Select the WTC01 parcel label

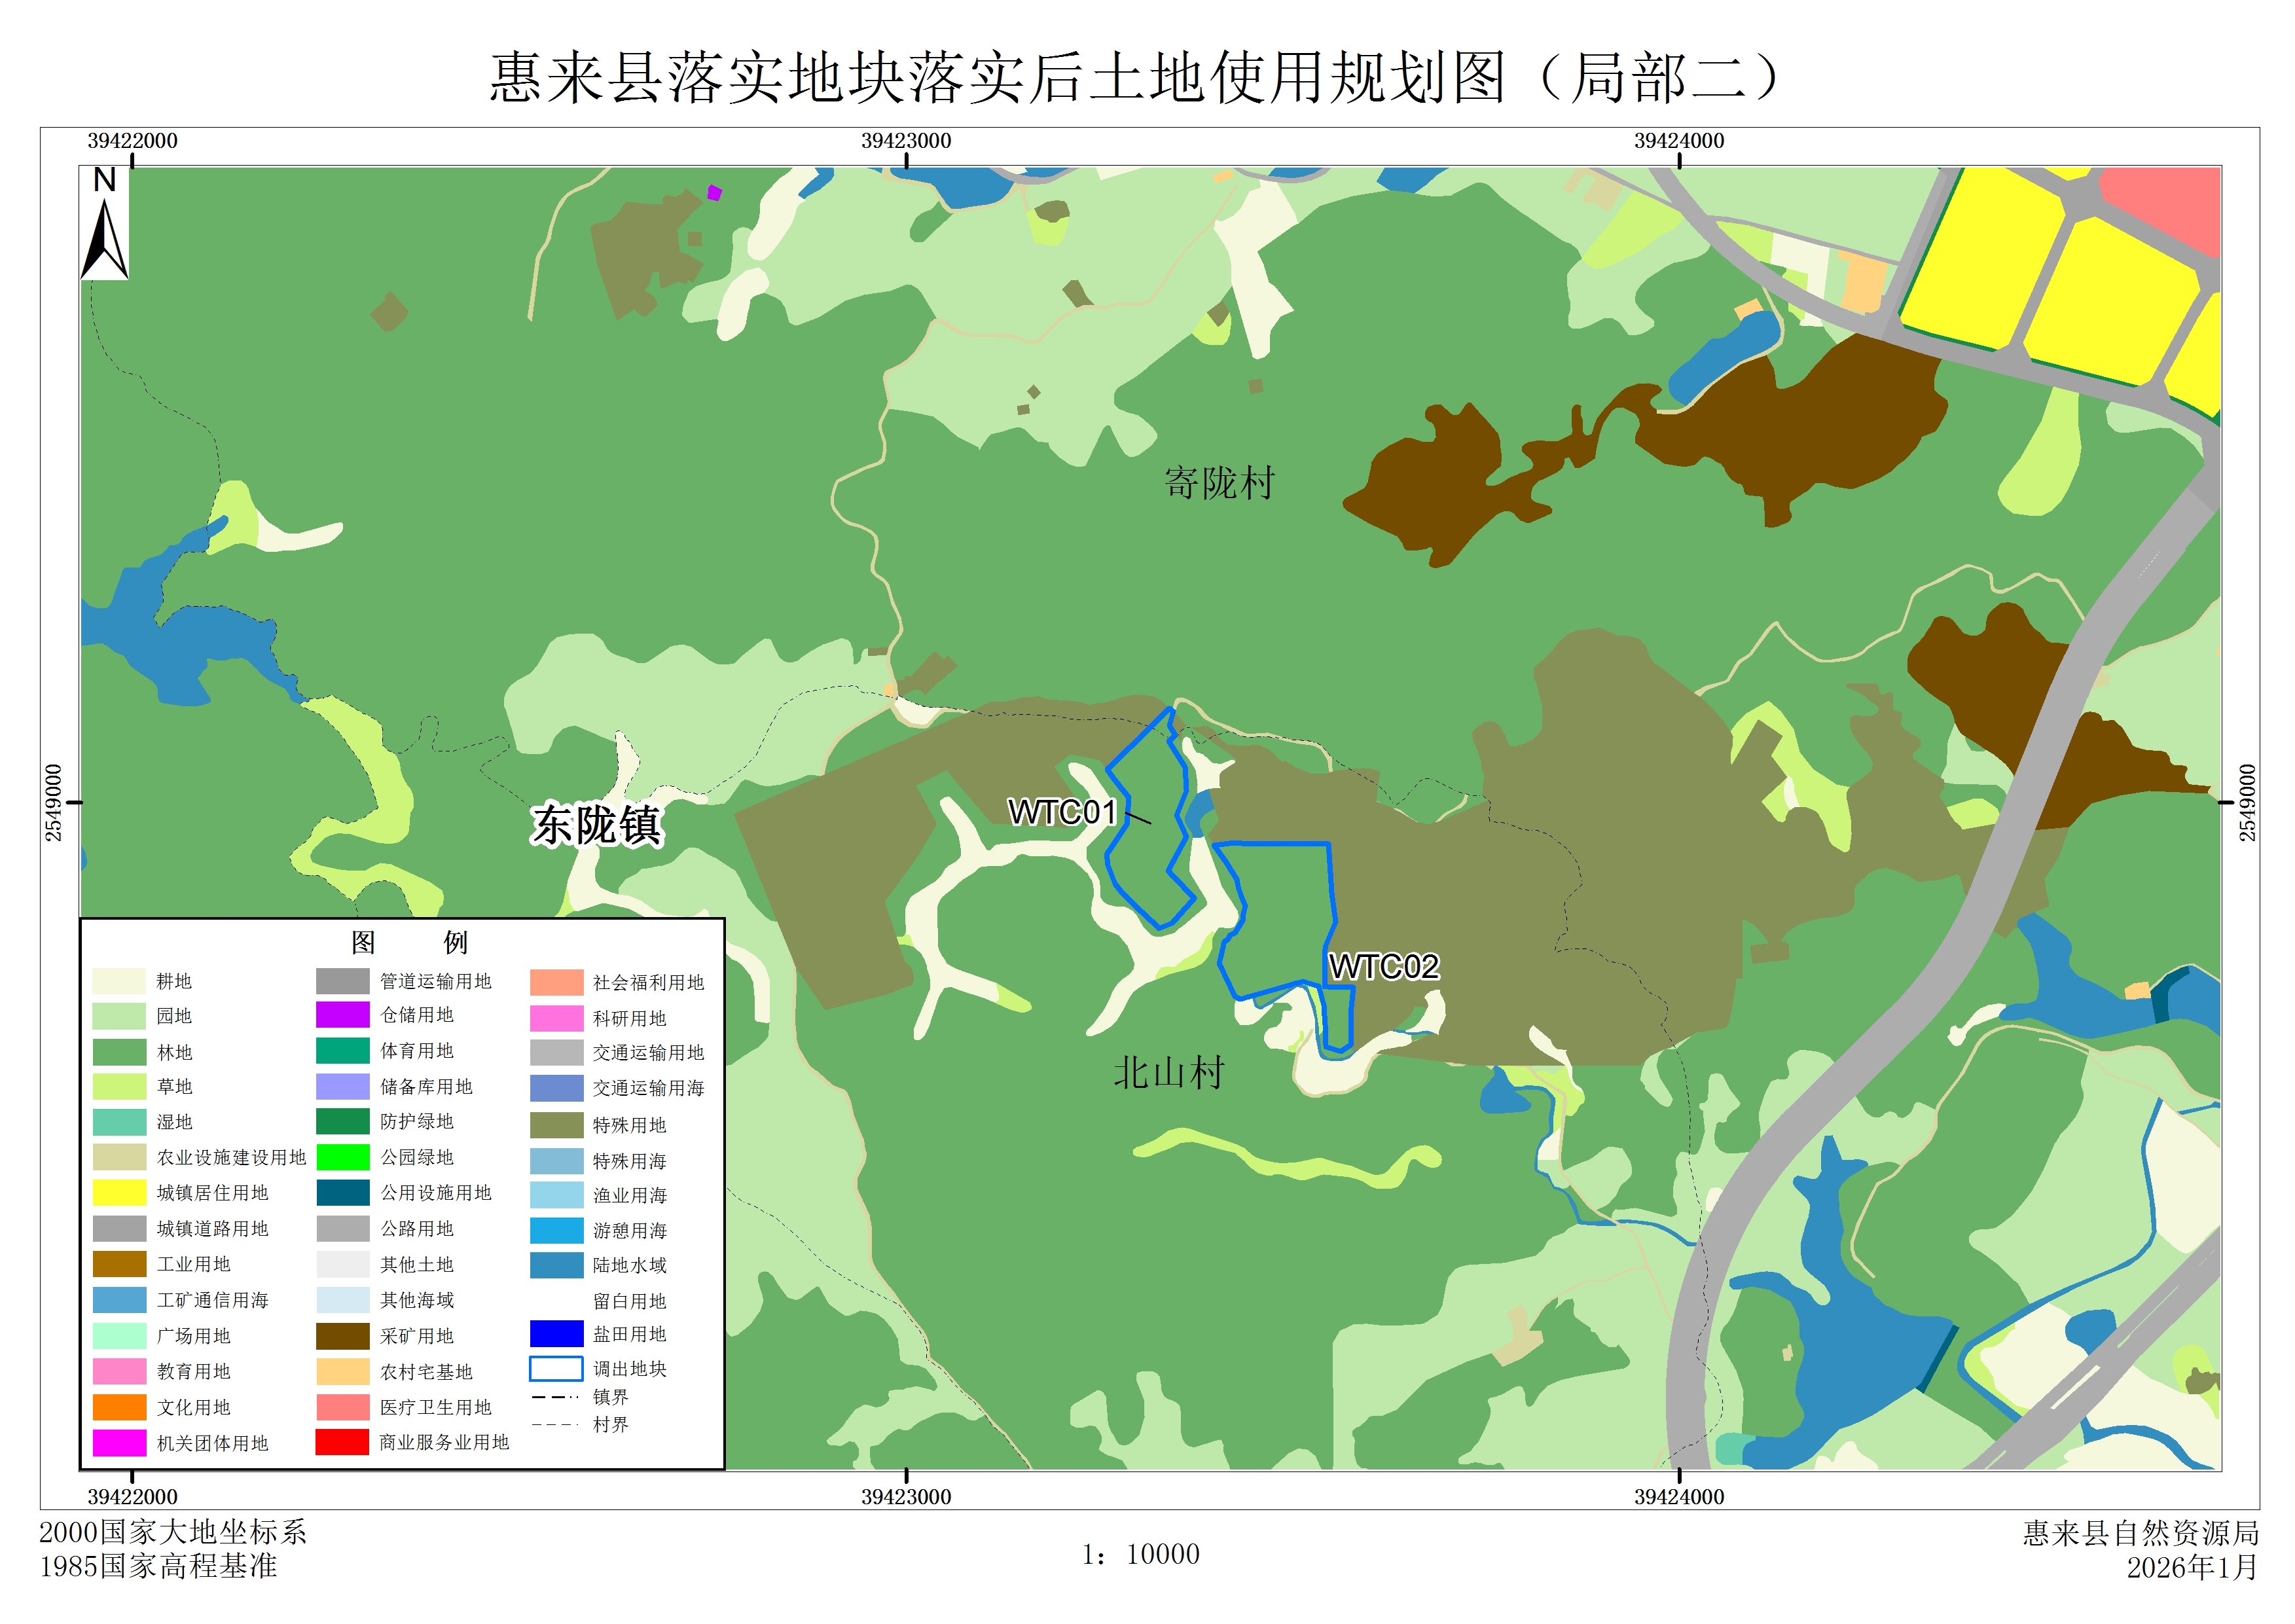[1061, 812]
